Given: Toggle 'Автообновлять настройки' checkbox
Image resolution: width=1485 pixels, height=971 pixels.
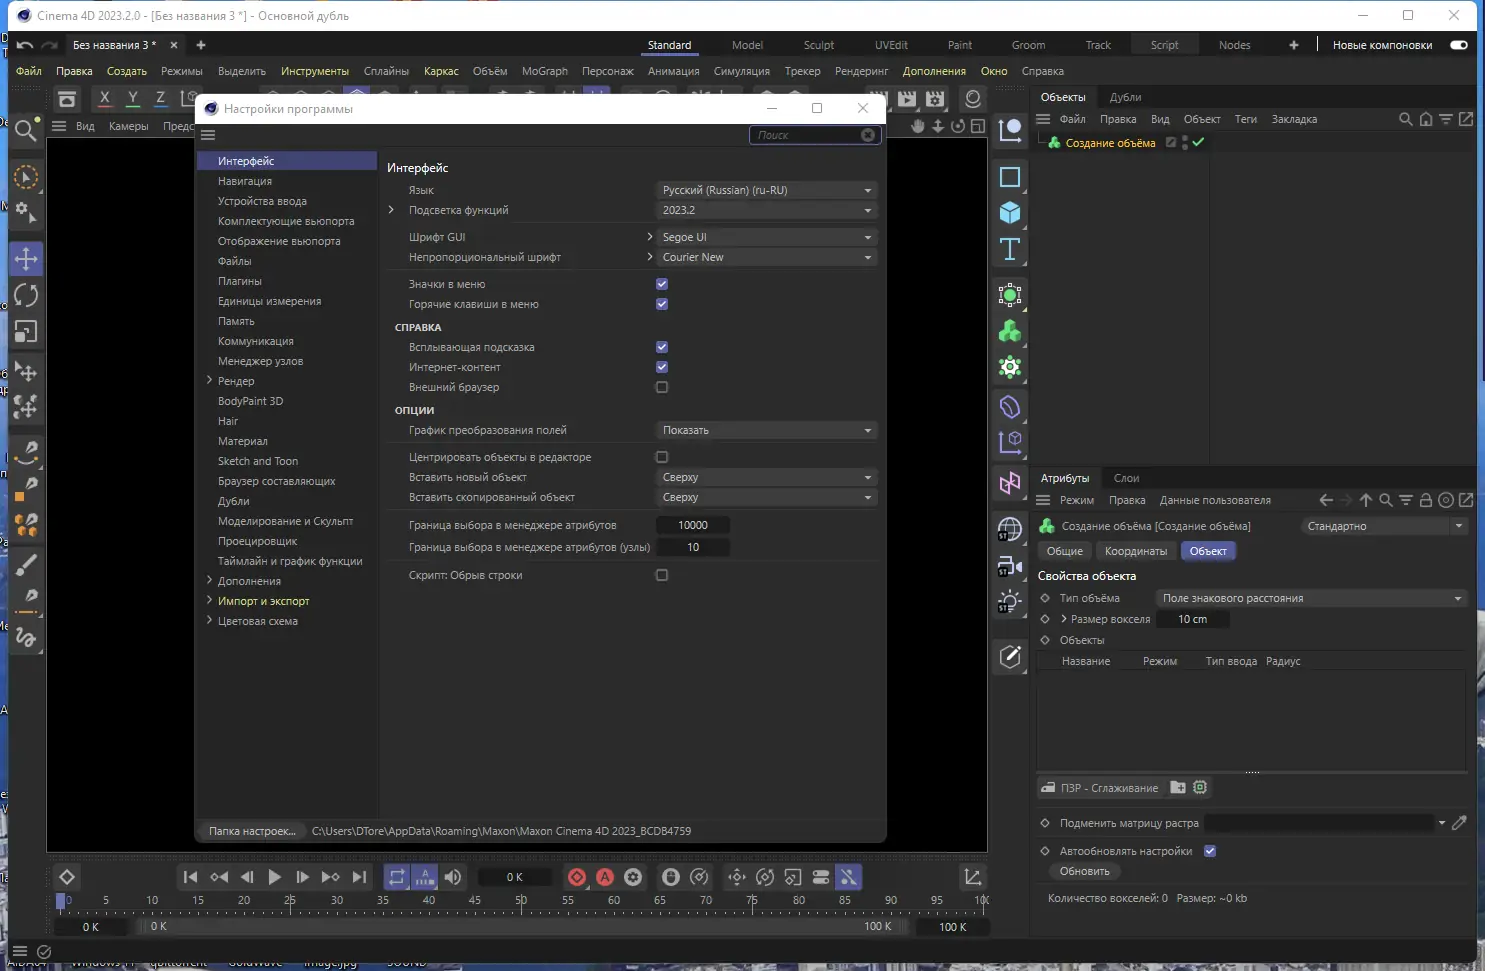Looking at the screenshot, I should 1210,851.
